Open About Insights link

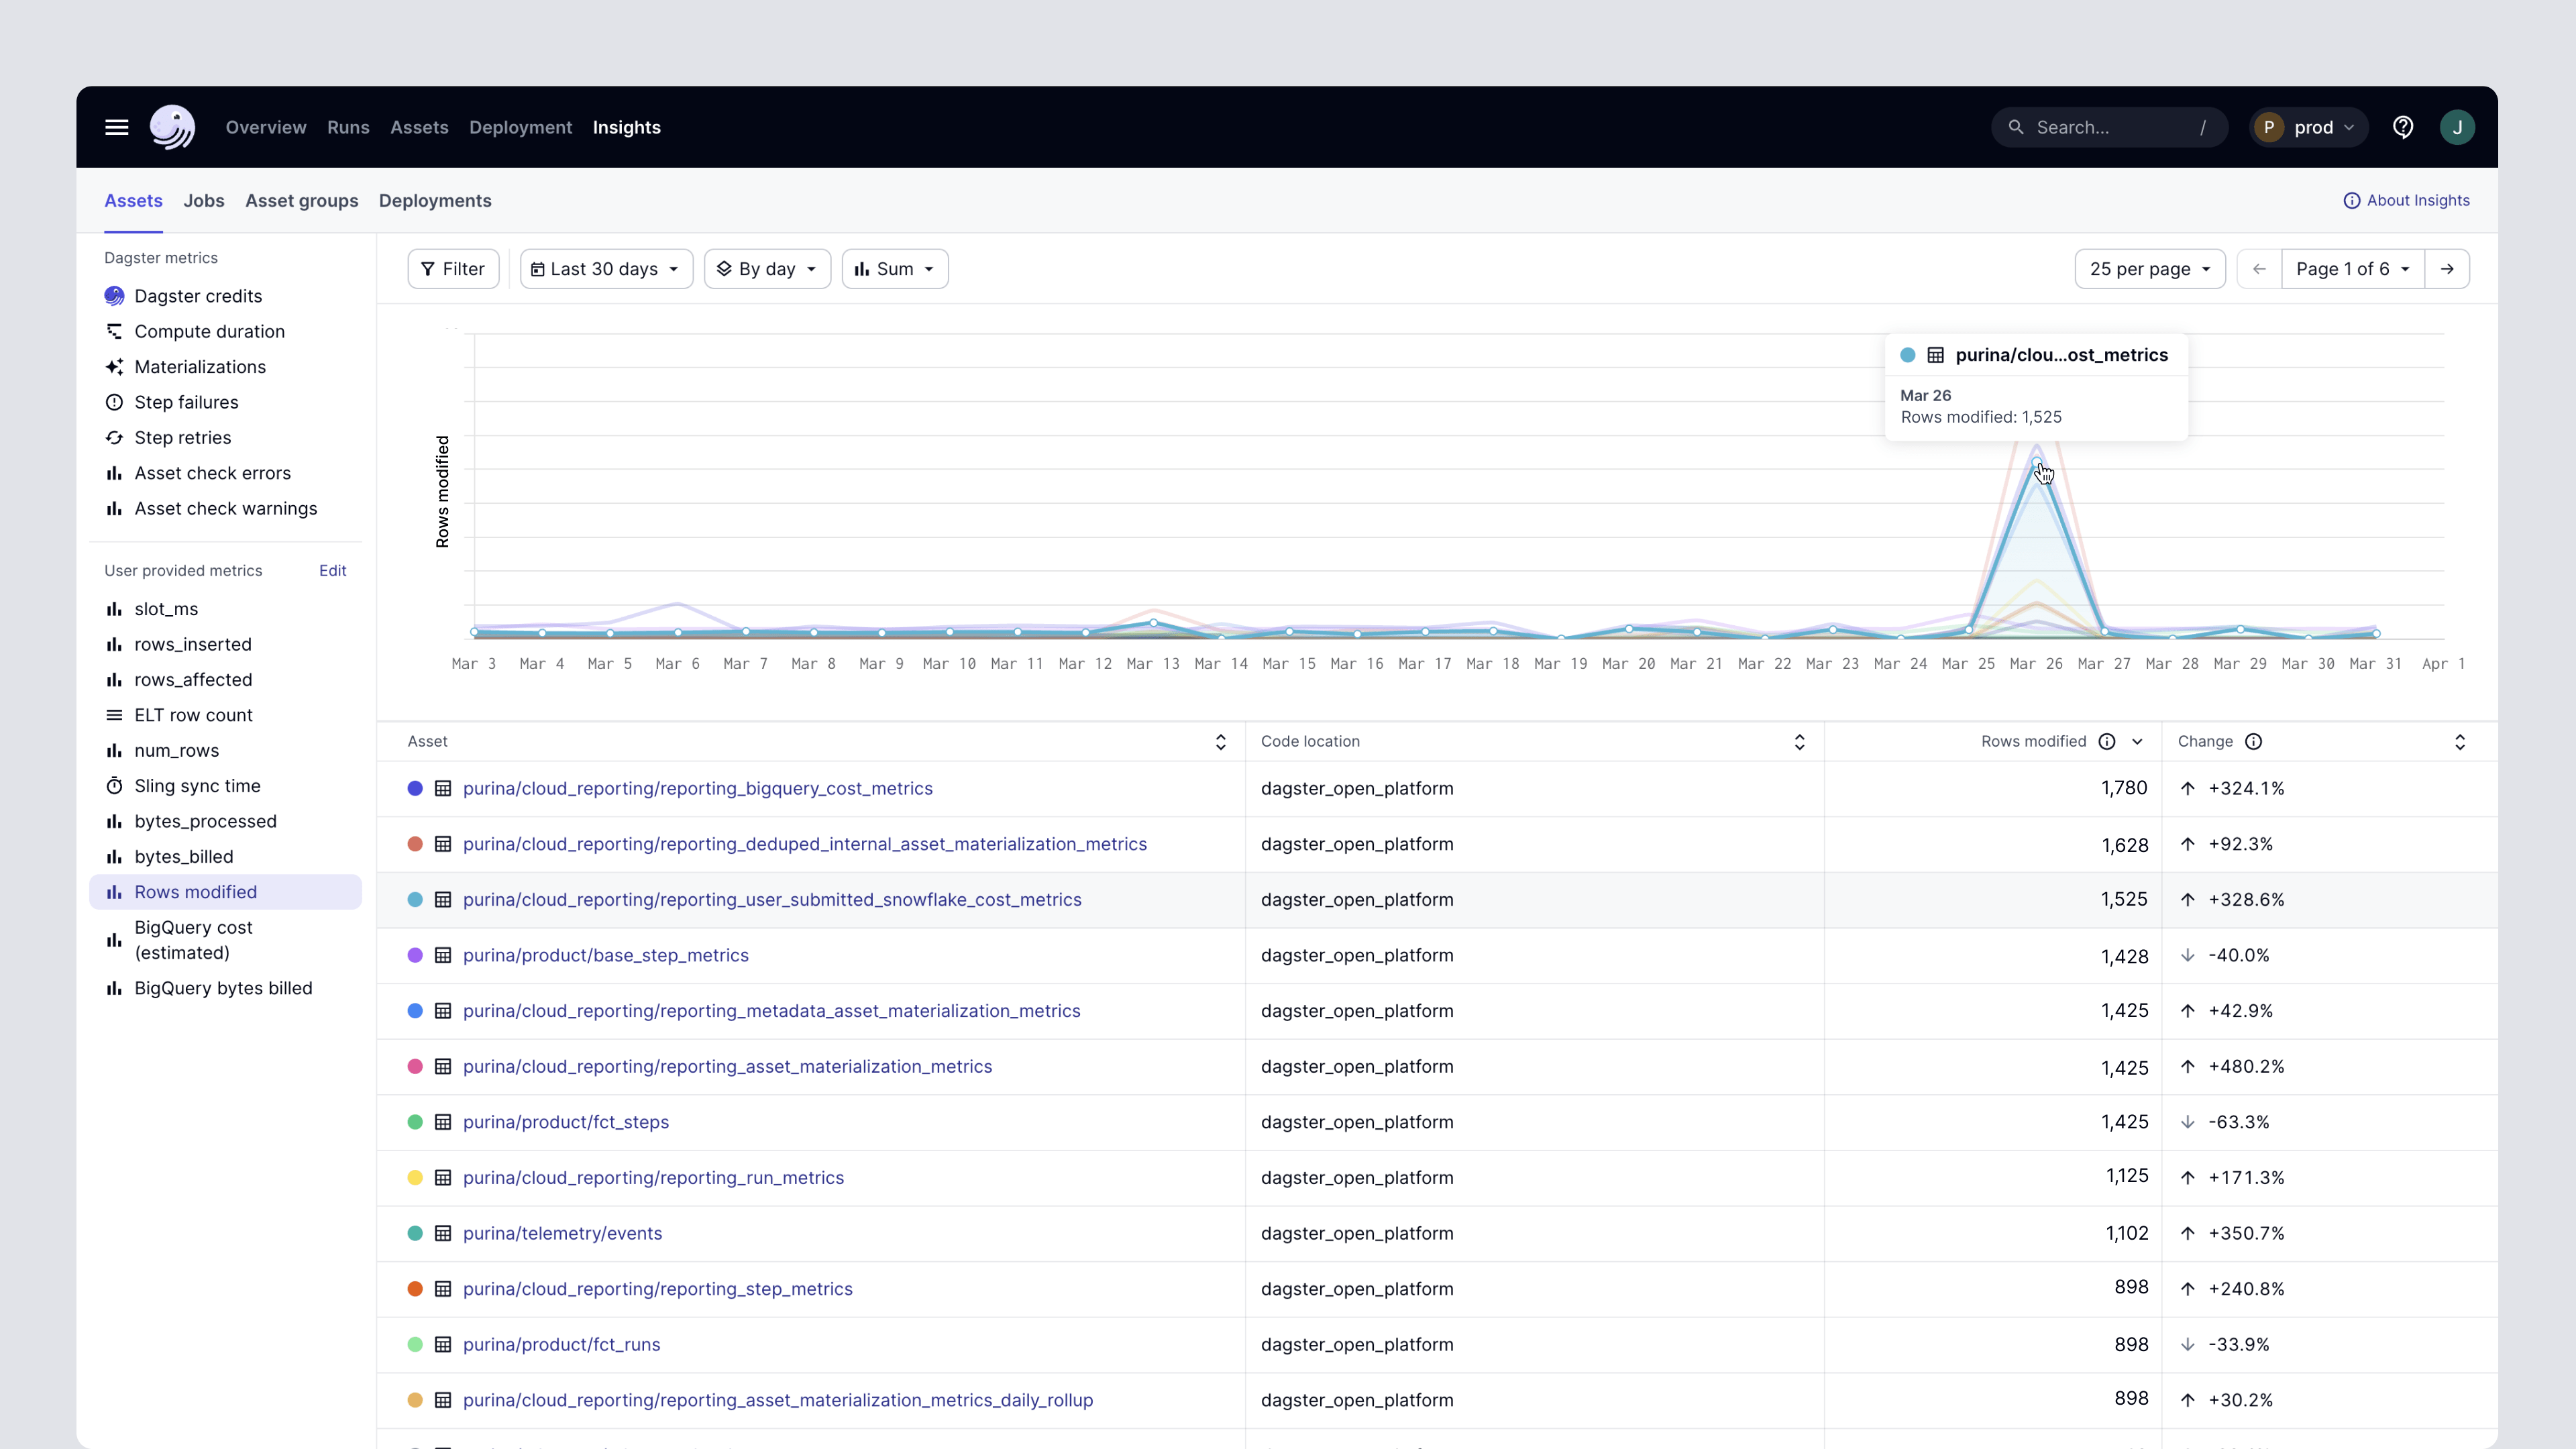2406,200
